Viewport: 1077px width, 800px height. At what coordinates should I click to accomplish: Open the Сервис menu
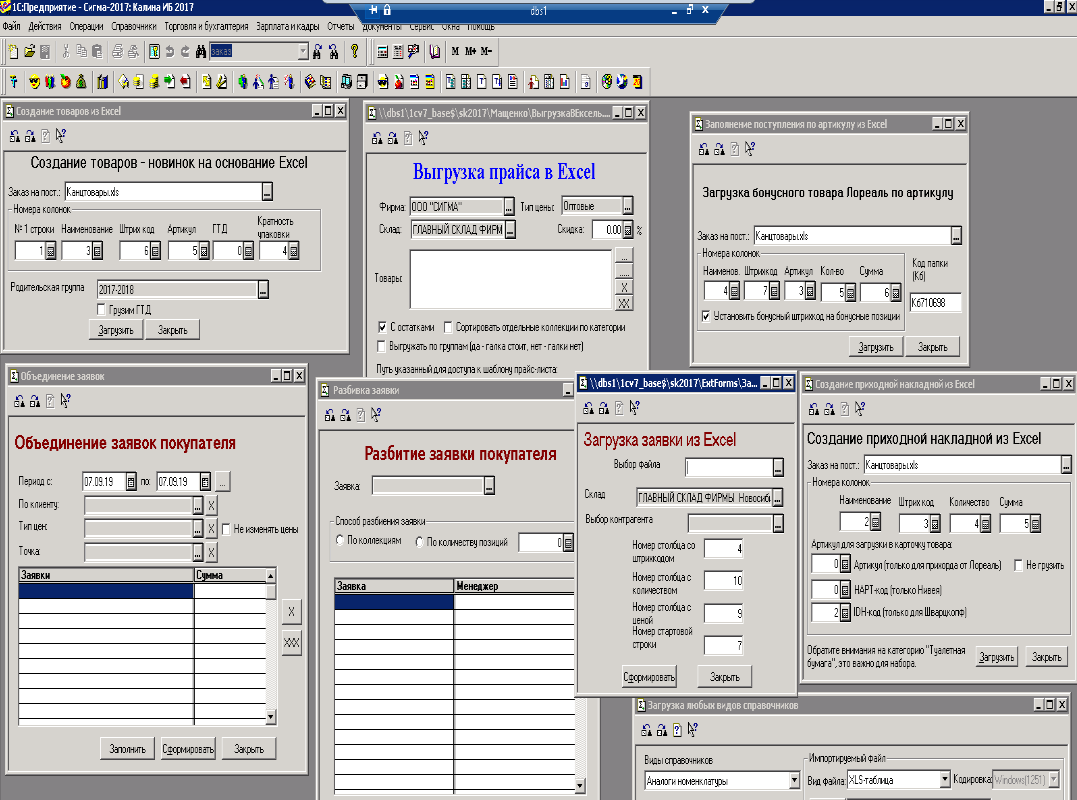[419, 27]
